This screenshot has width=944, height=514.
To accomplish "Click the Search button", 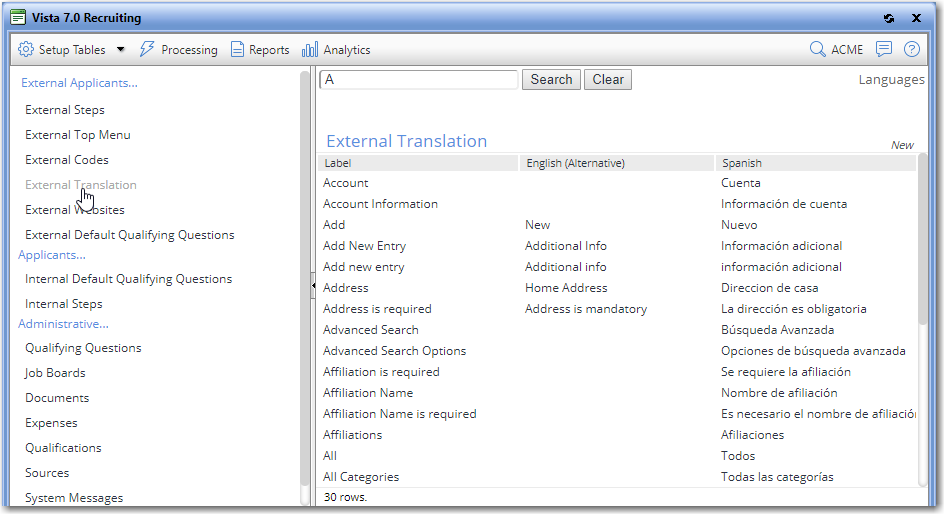I will 551,79.
